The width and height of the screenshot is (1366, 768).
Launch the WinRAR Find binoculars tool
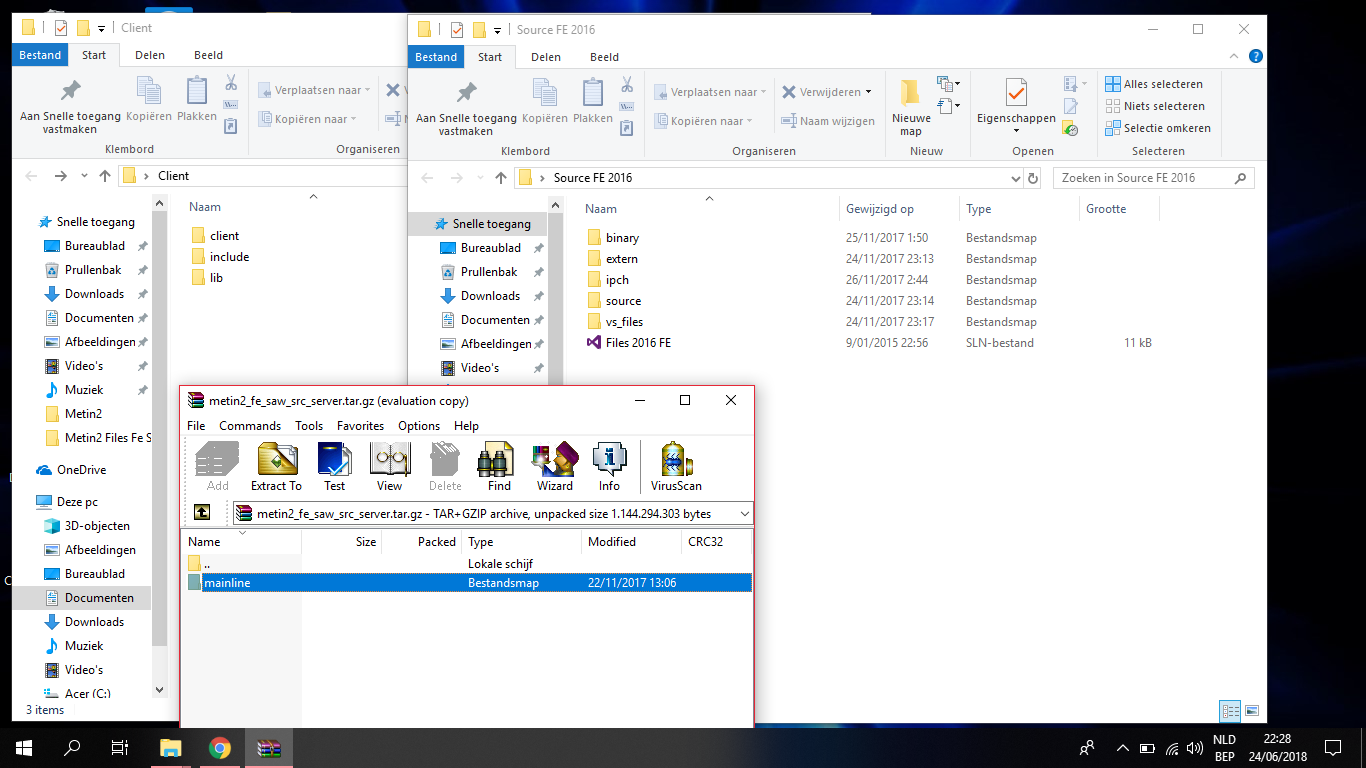[499, 468]
